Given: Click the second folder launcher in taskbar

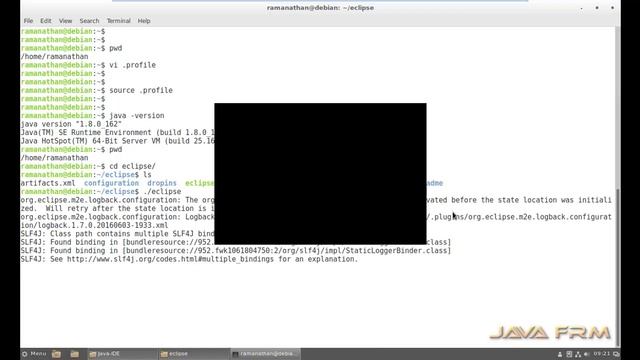Looking at the screenshot, I should click(x=75, y=354).
